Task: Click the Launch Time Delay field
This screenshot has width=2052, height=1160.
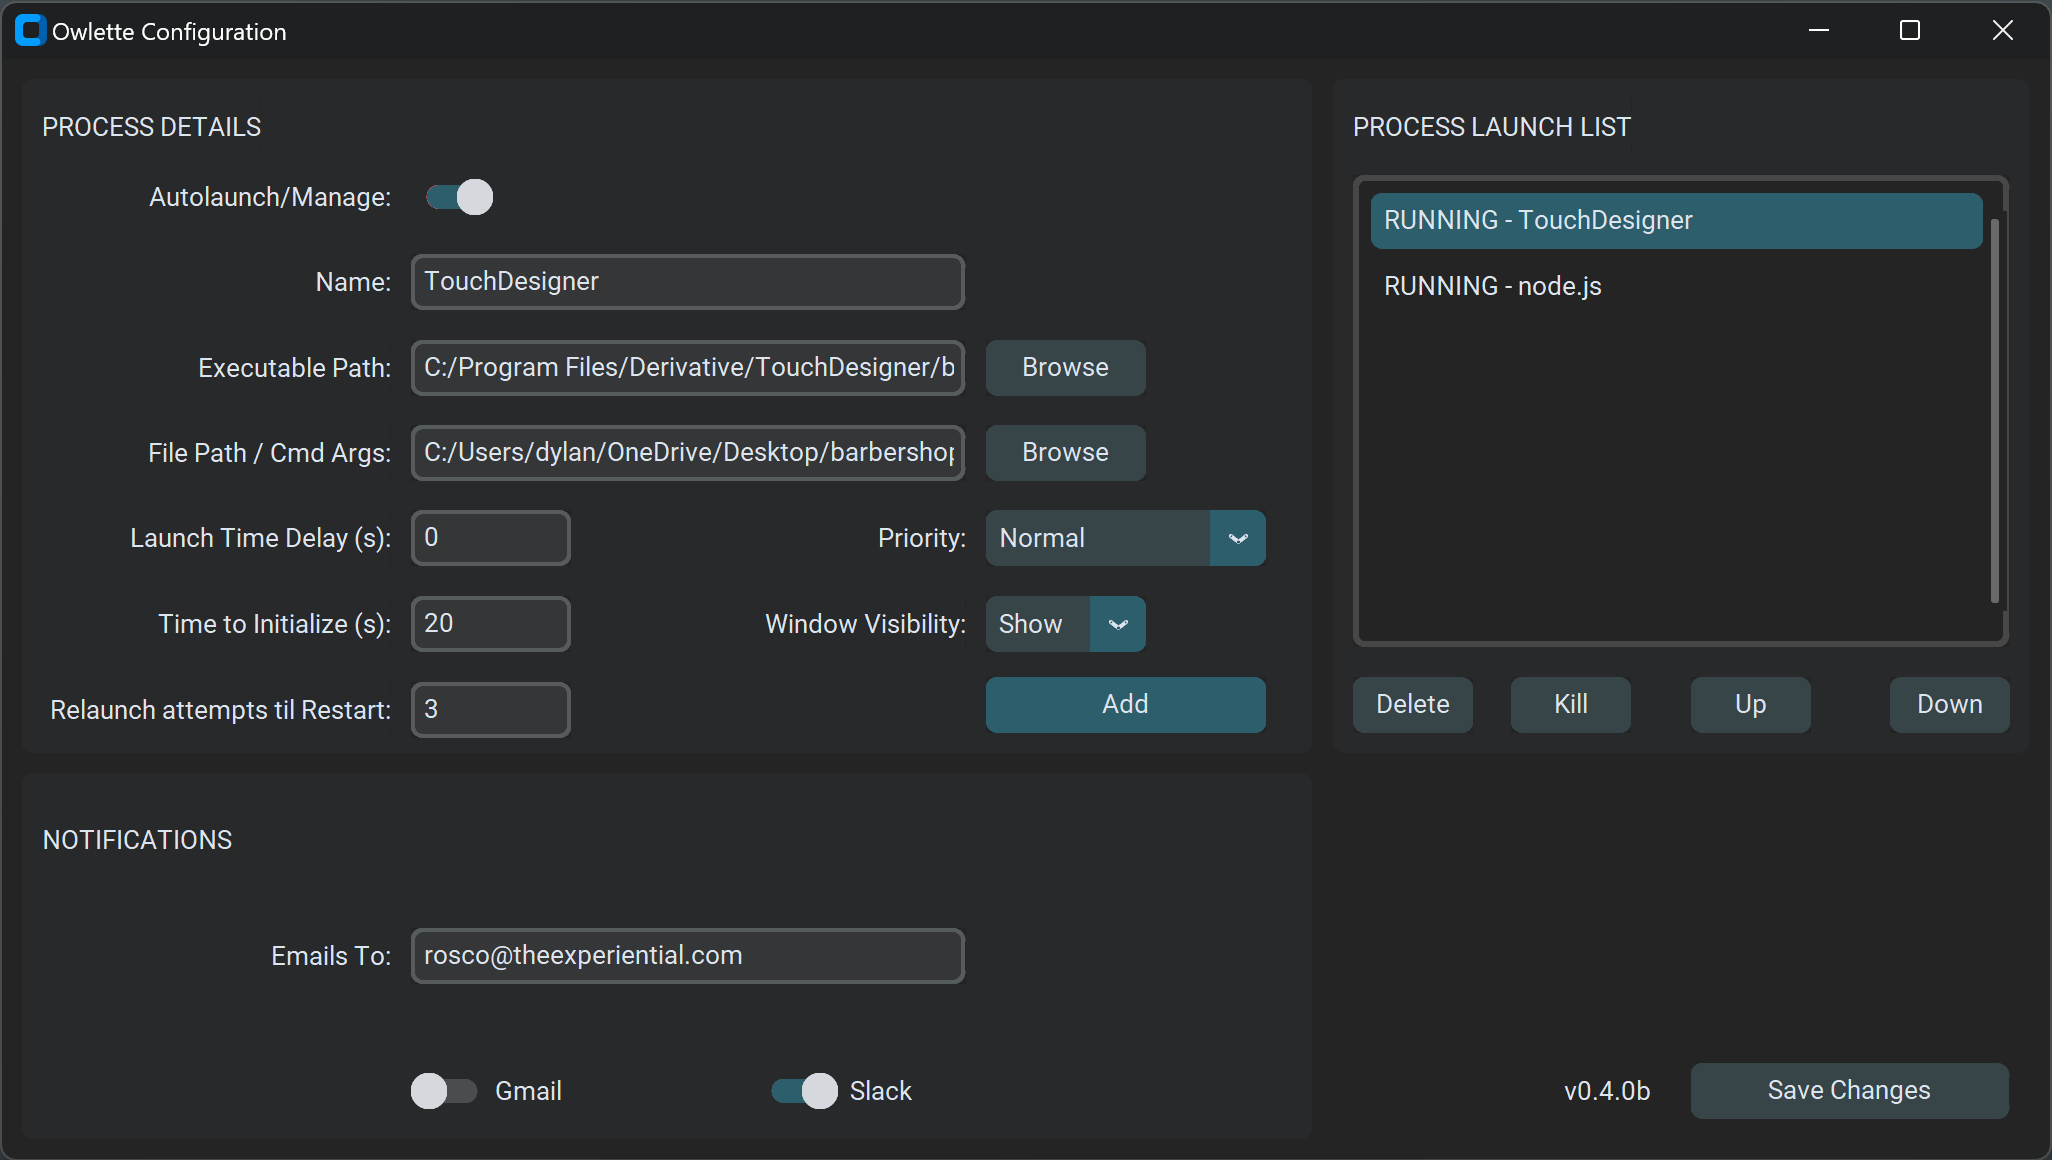Action: 490,537
